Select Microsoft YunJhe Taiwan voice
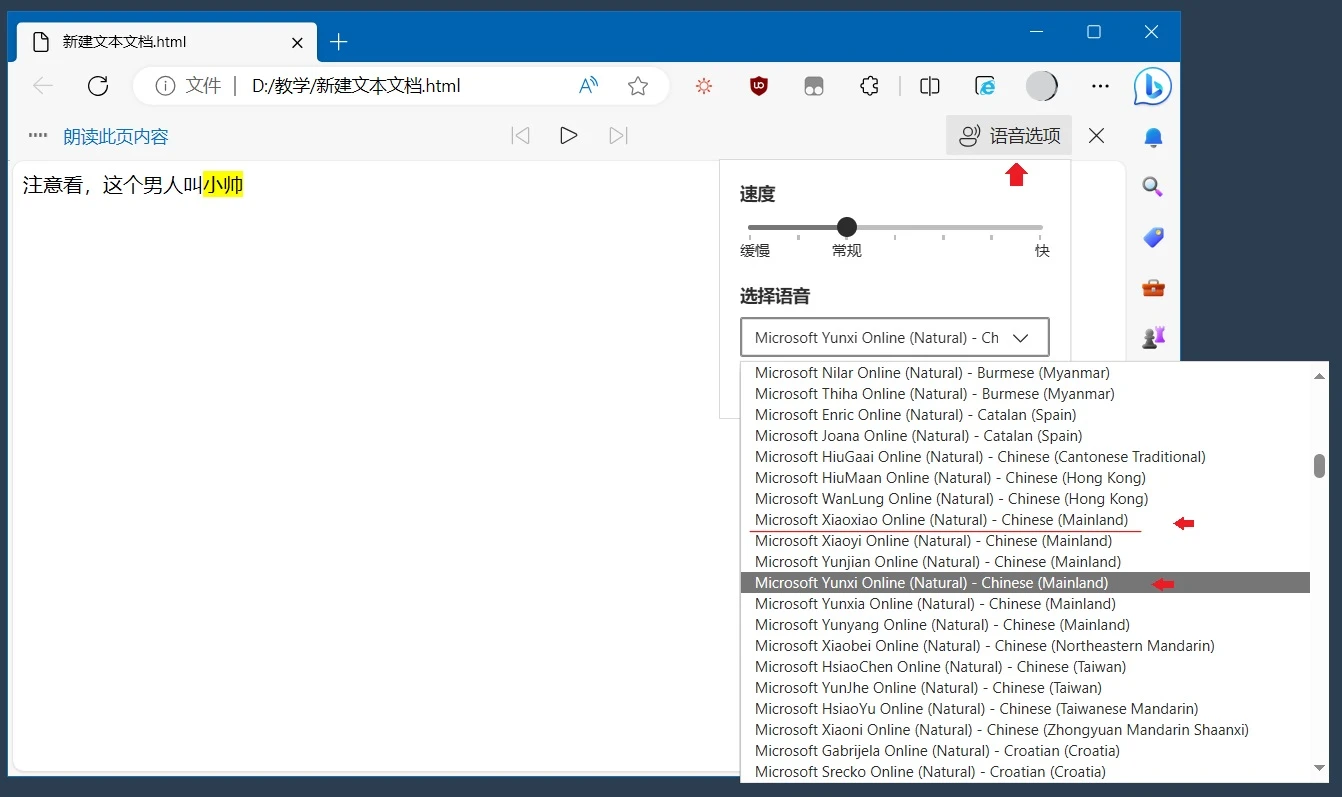 coord(1025,688)
